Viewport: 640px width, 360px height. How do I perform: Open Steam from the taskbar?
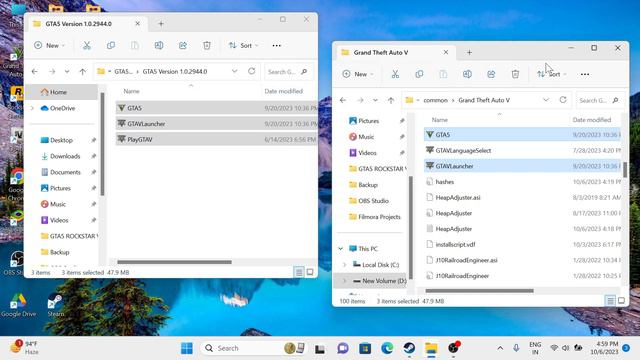click(x=409, y=348)
